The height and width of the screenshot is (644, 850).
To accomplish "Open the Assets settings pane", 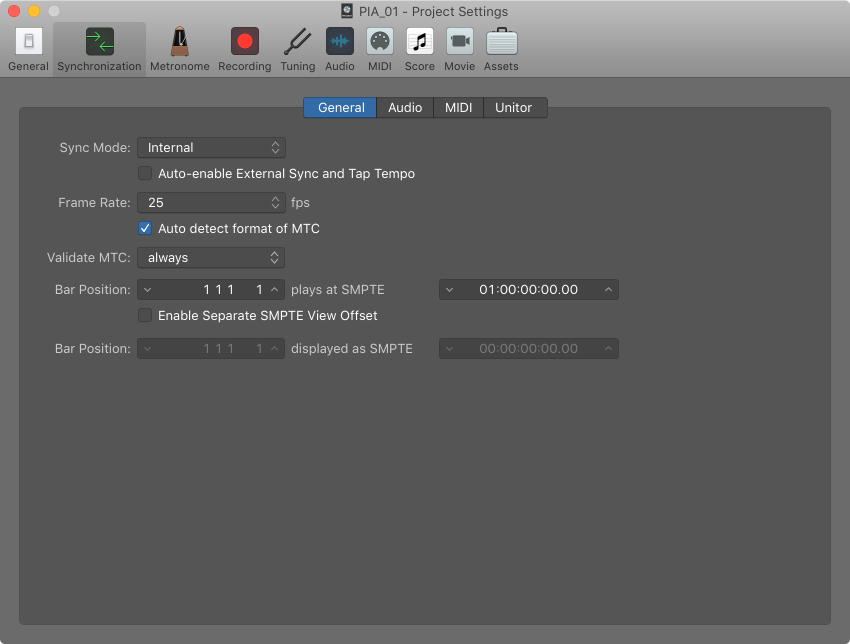I will [x=501, y=49].
